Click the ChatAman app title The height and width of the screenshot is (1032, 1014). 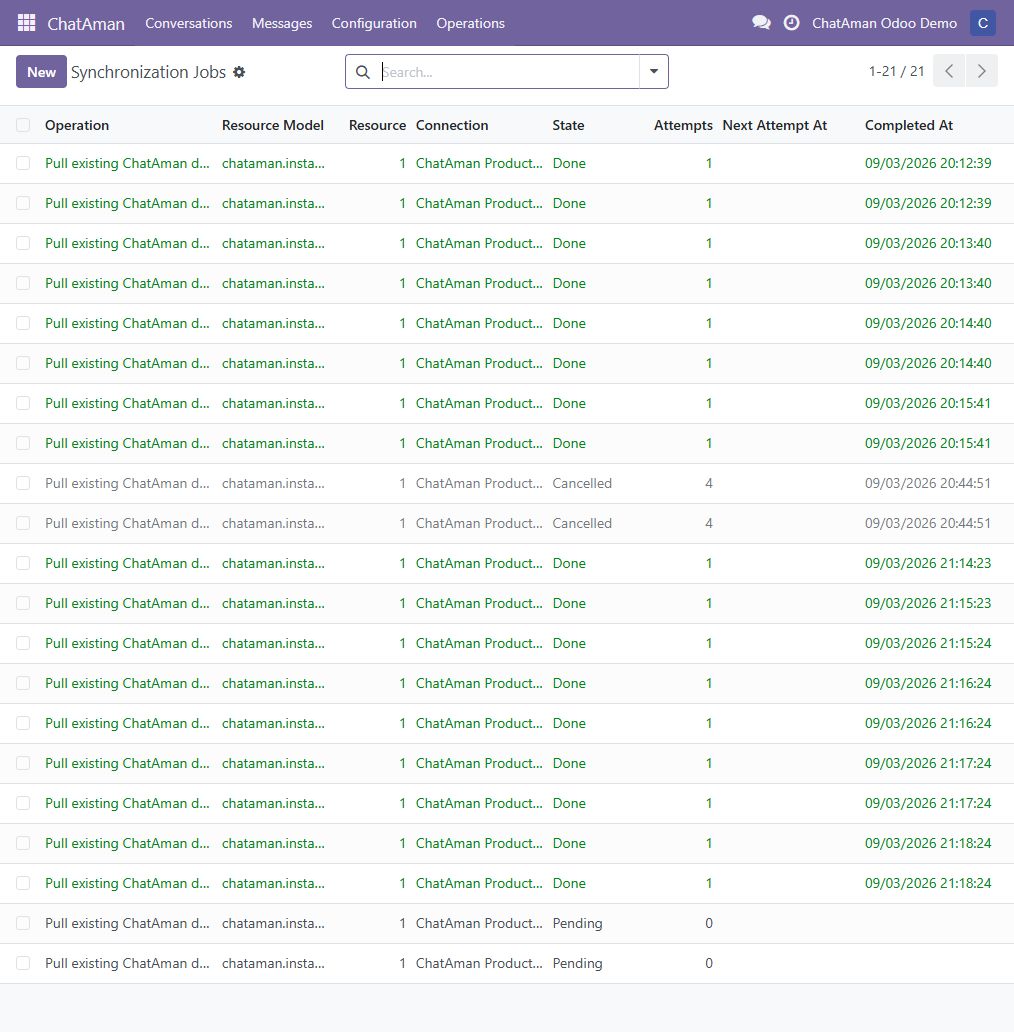(86, 24)
